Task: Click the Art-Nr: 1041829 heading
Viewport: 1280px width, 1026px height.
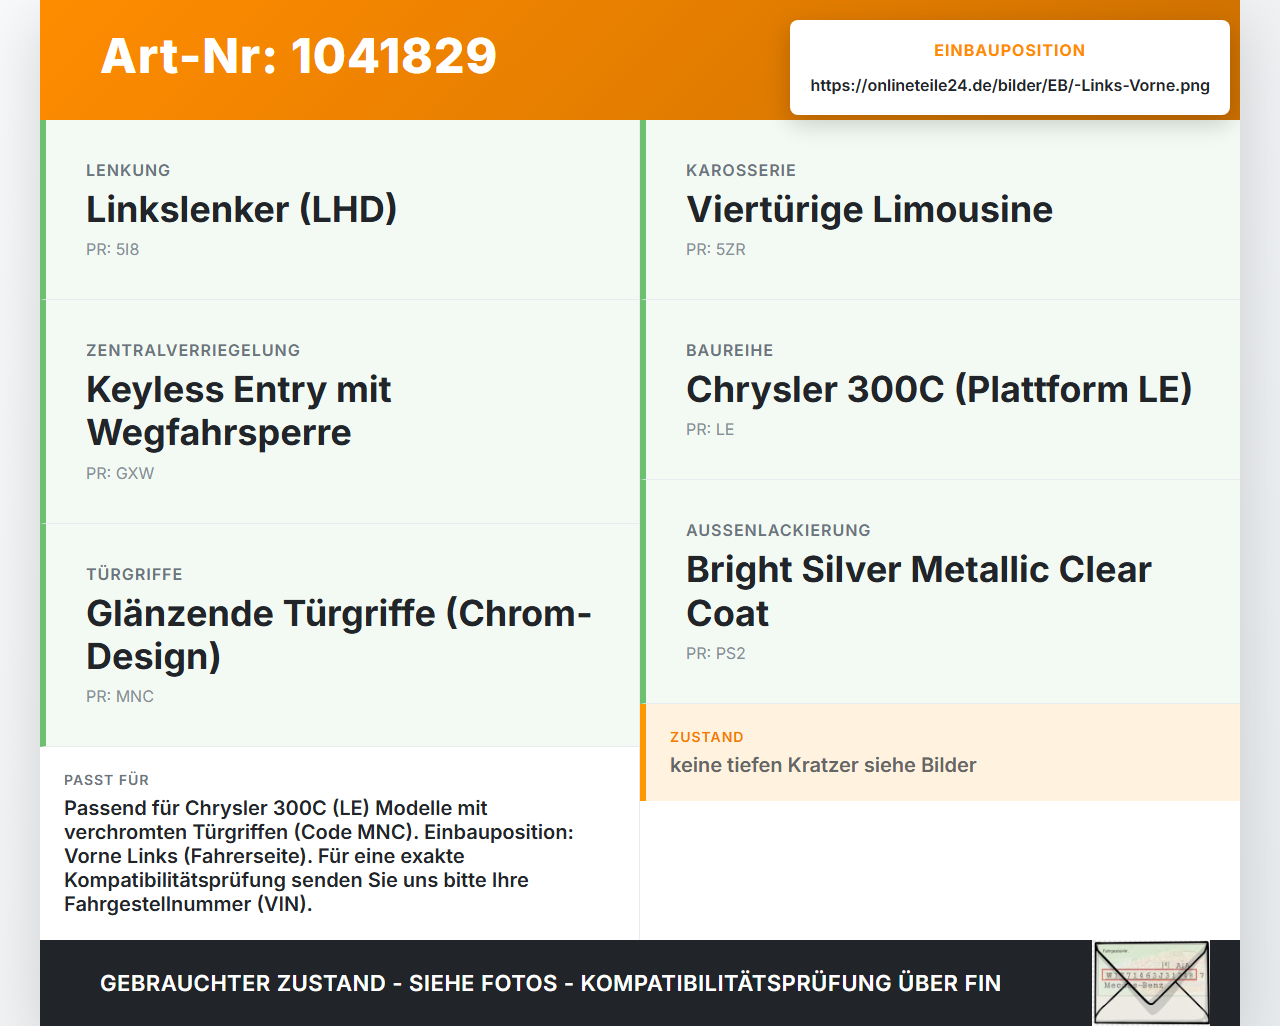Action: tap(298, 56)
